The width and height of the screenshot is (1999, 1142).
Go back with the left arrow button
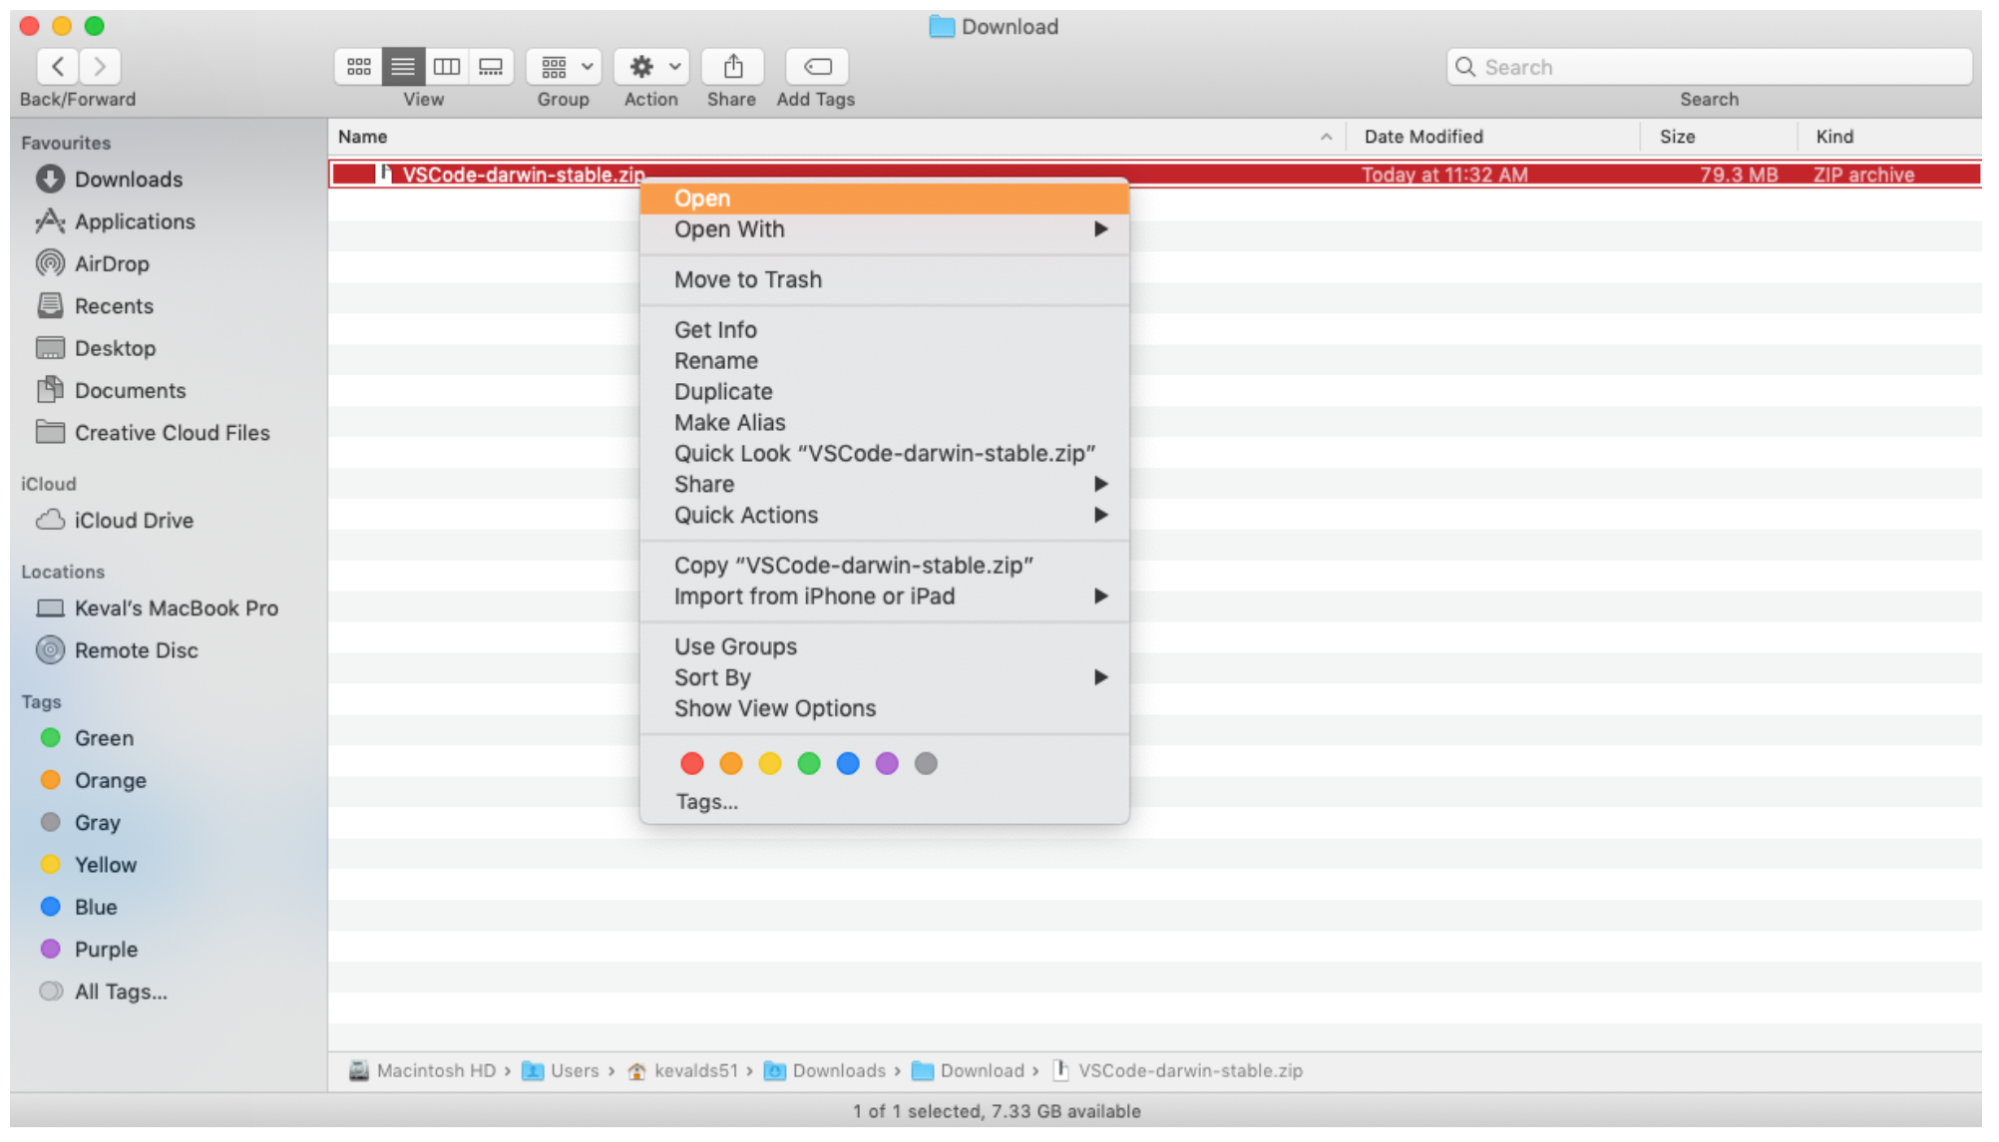pyautogui.click(x=58, y=67)
